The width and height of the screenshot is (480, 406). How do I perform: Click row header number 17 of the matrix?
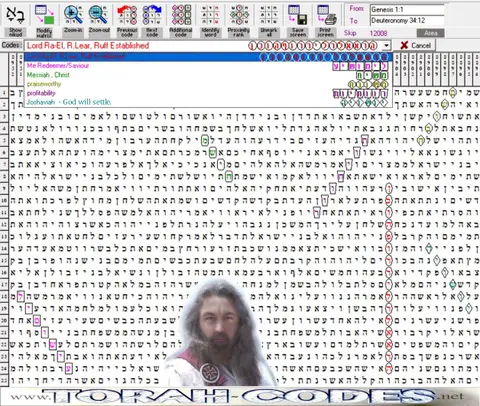(x=4, y=284)
